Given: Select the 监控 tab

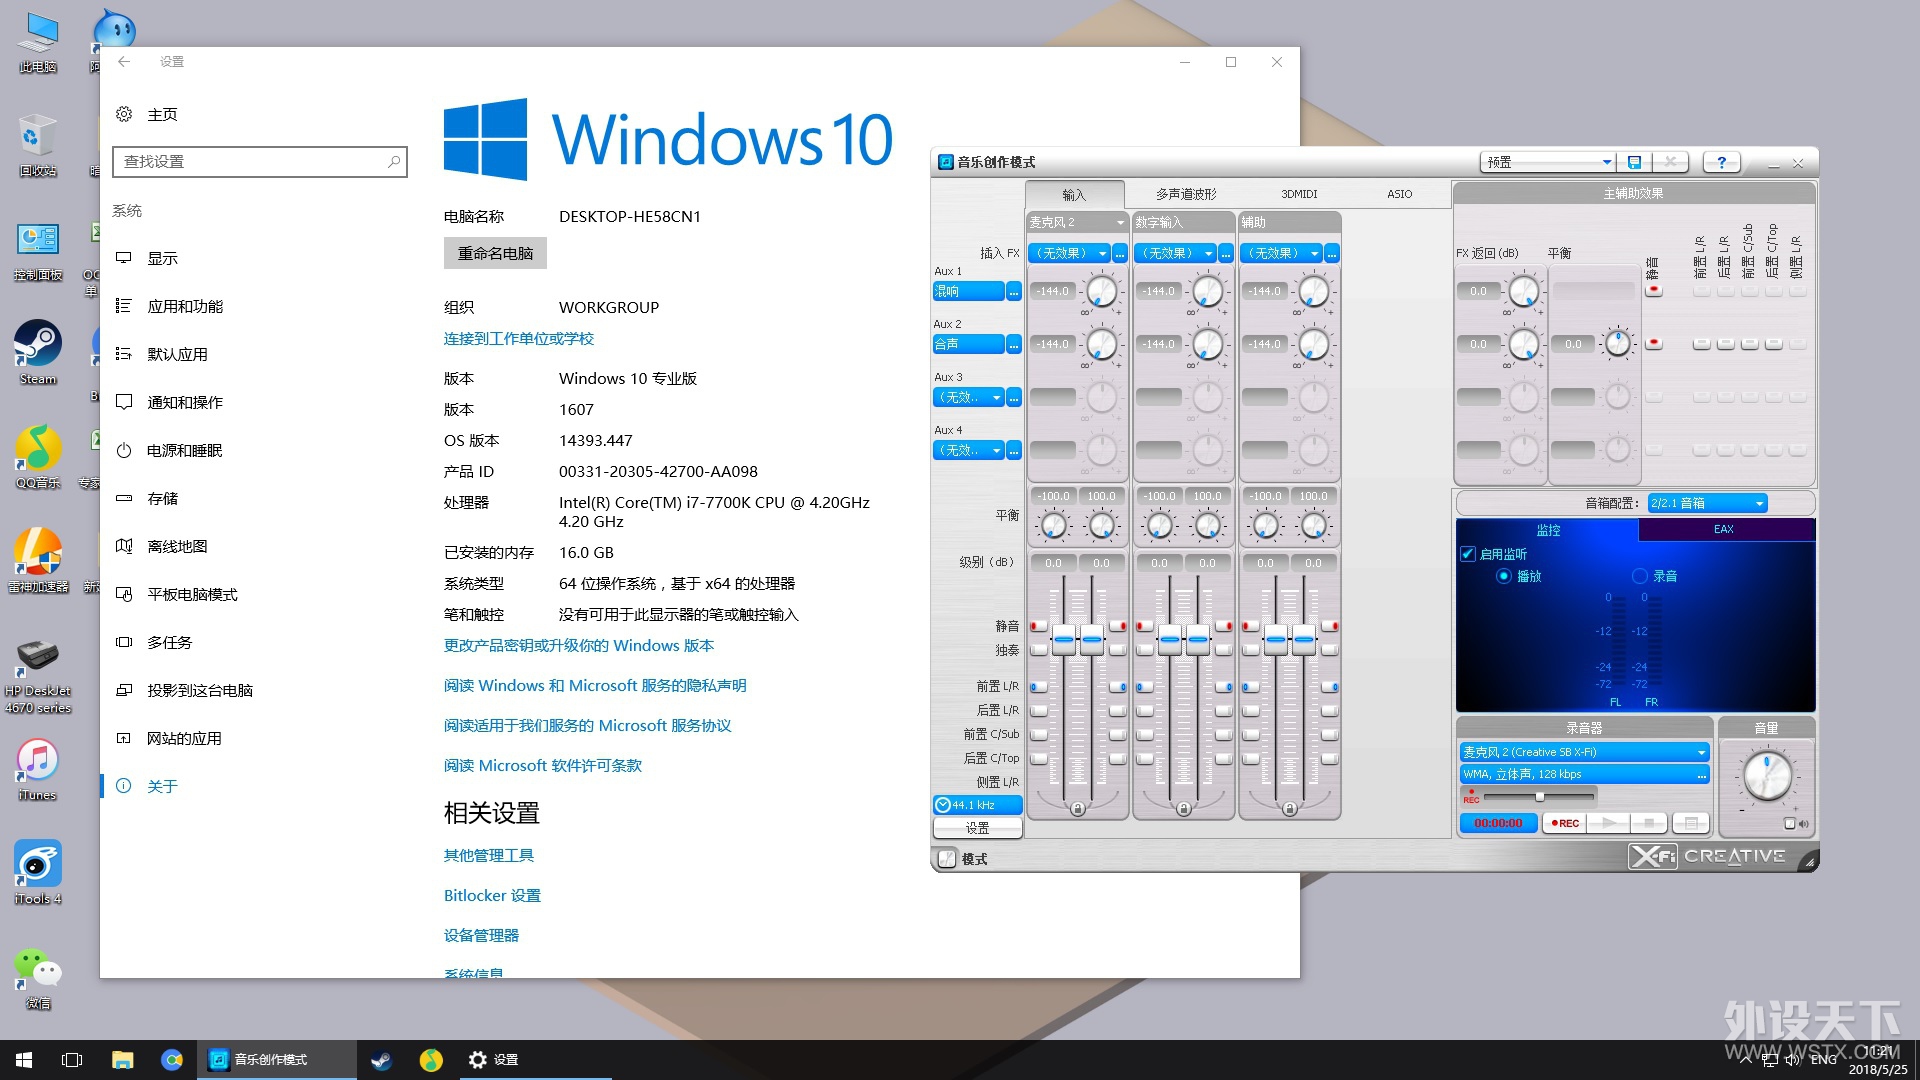Looking at the screenshot, I should pos(1548,530).
